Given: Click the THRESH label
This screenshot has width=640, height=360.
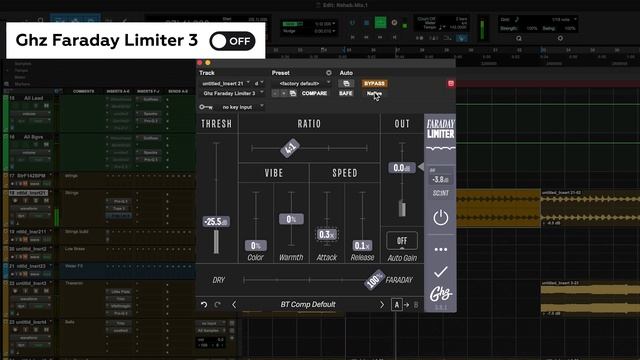Looking at the screenshot, I should pos(216,124).
